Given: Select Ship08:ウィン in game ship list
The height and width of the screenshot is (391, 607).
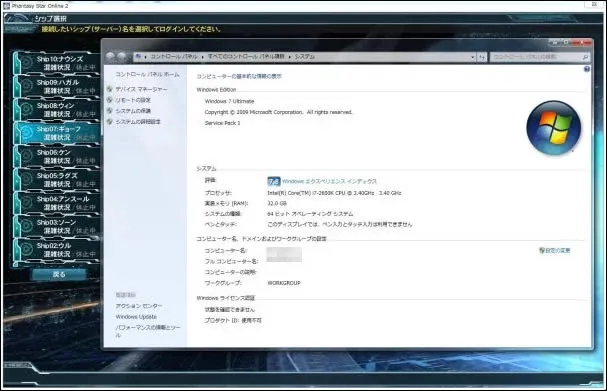Looking at the screenshot, I should coord(57,110).
